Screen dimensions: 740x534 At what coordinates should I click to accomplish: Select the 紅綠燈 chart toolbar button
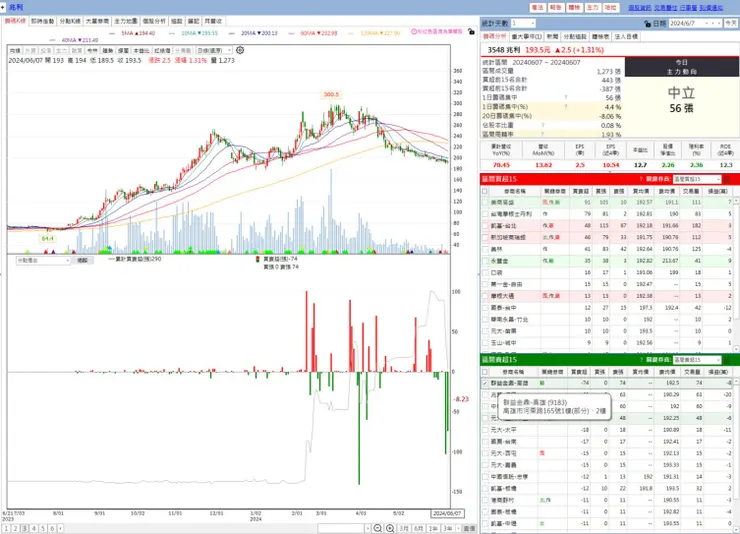point(162,50)
